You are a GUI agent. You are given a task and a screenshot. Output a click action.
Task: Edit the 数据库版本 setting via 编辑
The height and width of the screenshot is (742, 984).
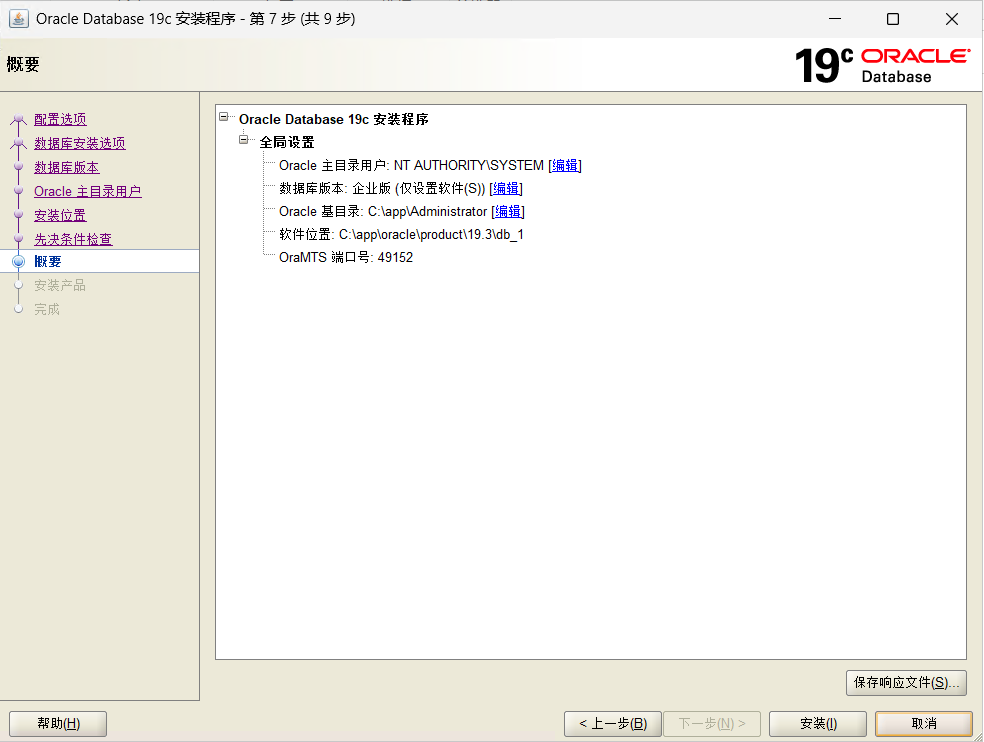tap(506, 188)
